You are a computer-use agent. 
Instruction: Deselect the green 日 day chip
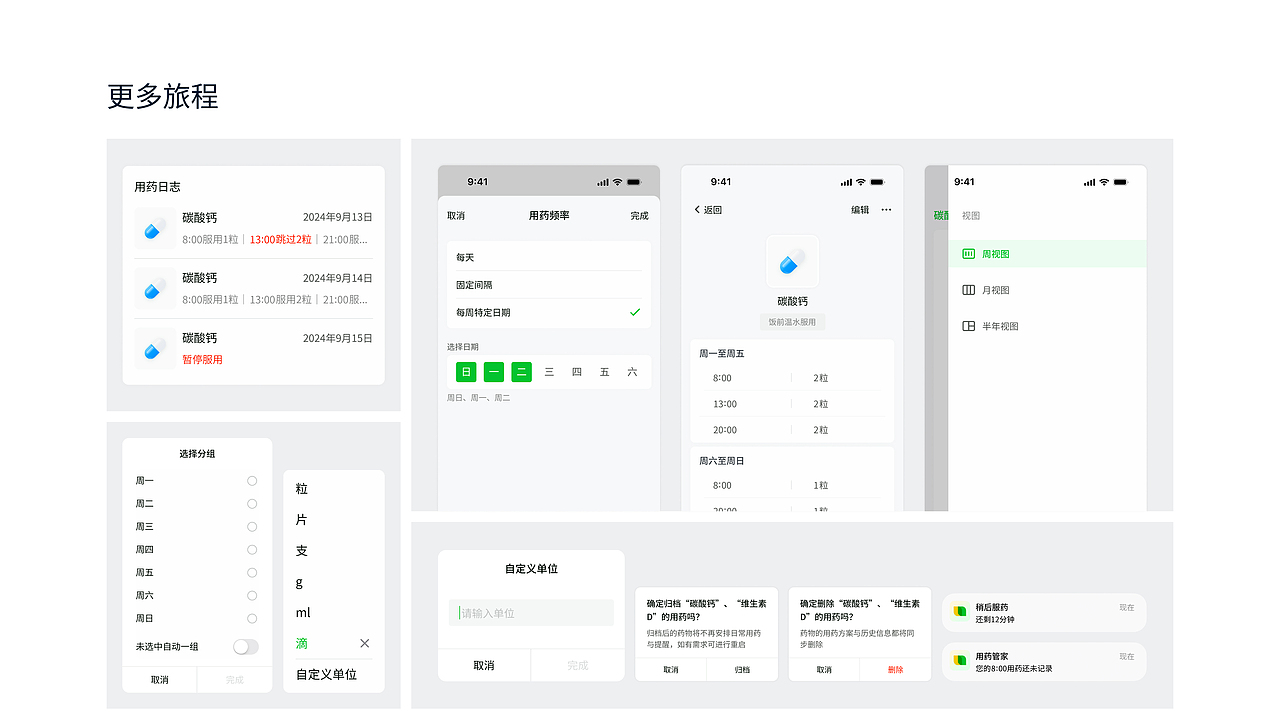(x=466, y=372)
